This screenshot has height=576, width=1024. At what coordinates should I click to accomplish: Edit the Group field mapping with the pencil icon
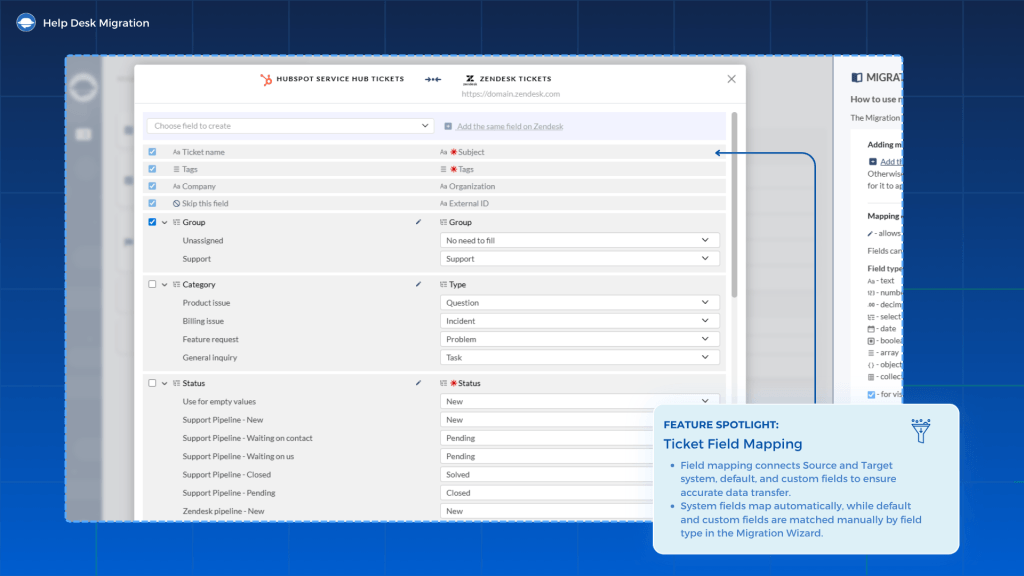point(419,222)
